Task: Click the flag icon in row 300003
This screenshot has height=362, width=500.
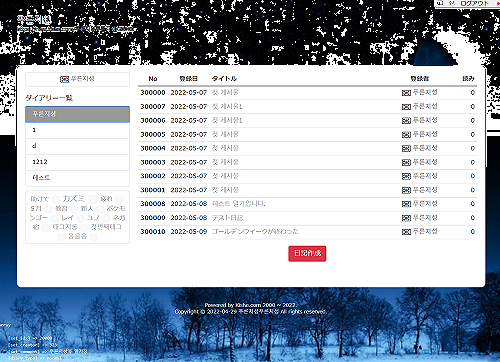Action: pos(406,163)
